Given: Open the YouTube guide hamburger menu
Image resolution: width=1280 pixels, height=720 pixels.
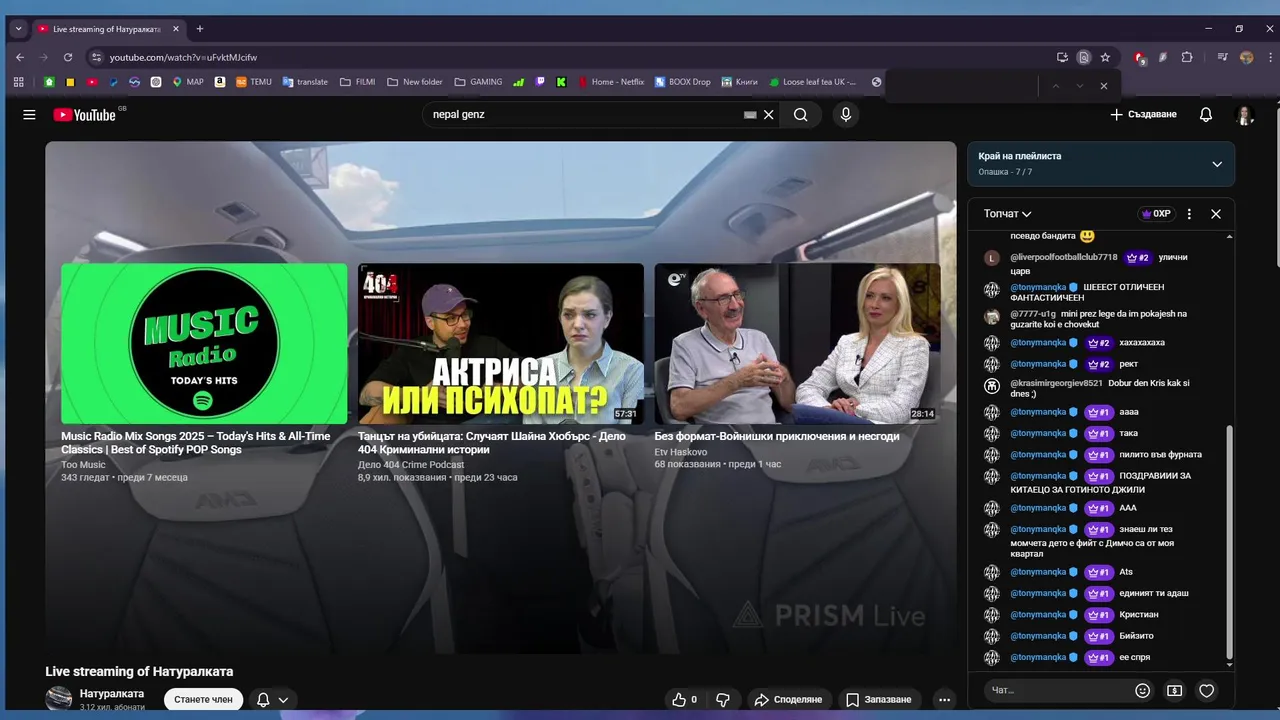Looking at the screenshot, I should tap(29, 115).
